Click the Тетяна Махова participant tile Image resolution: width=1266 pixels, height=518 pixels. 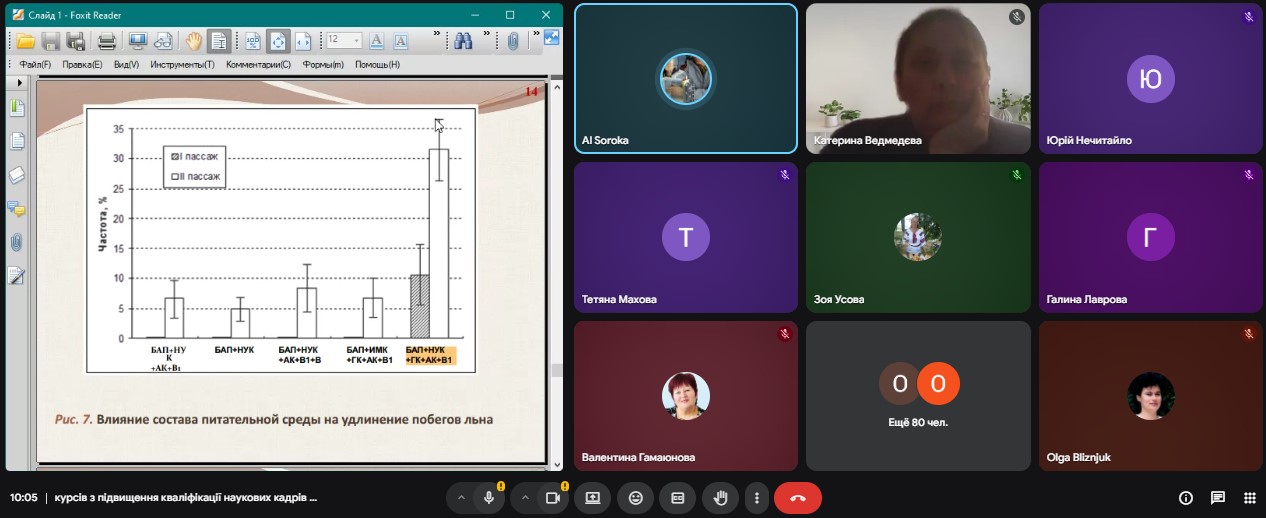coord(685,237)
